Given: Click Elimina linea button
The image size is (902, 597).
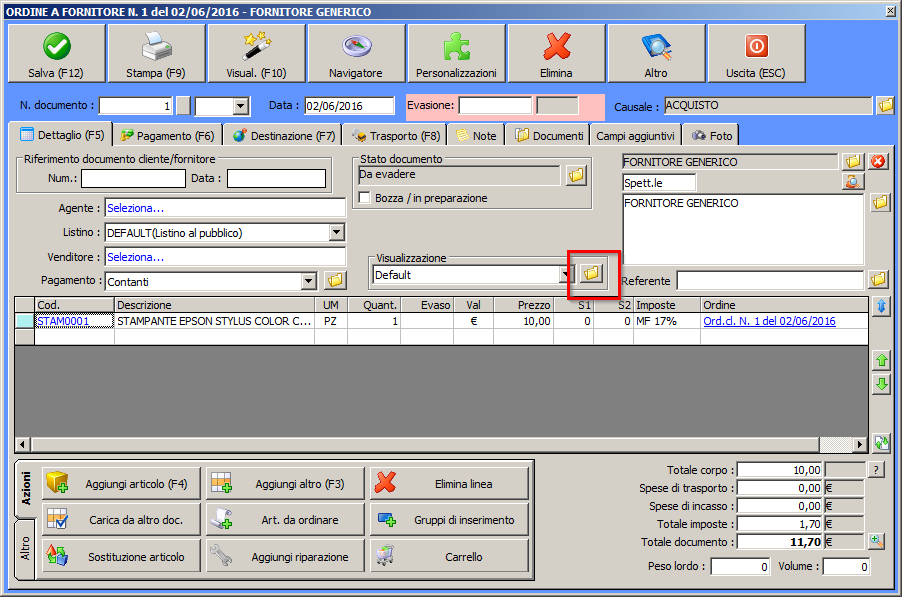Looking at the screenshot, I should click(449, 484).
